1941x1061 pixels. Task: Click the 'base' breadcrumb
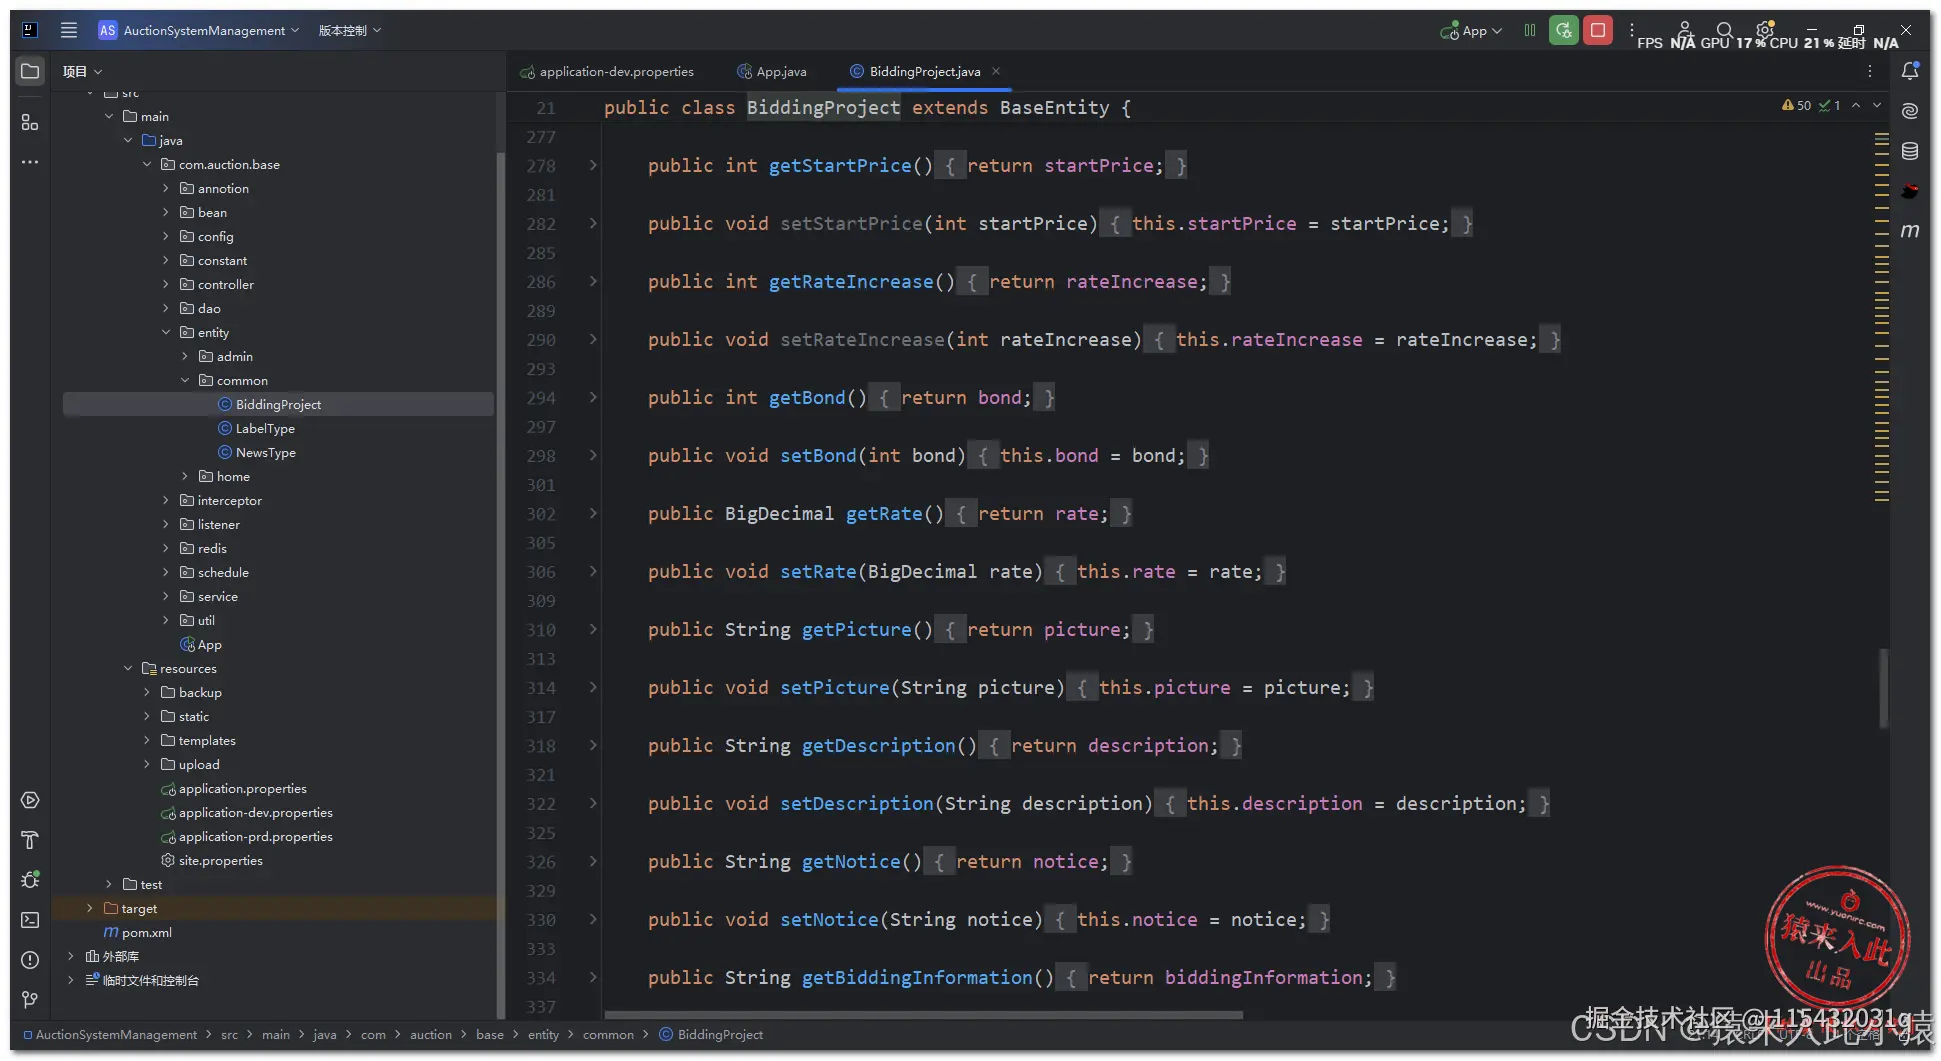click(x=490, y=1034)
